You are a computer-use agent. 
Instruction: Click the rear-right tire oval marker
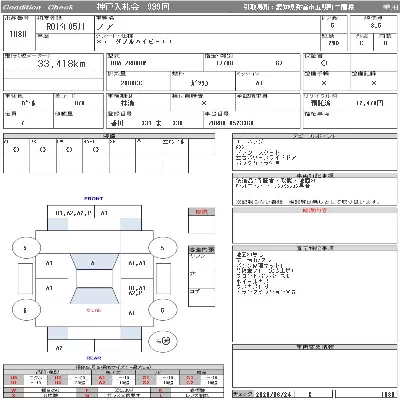162,310
